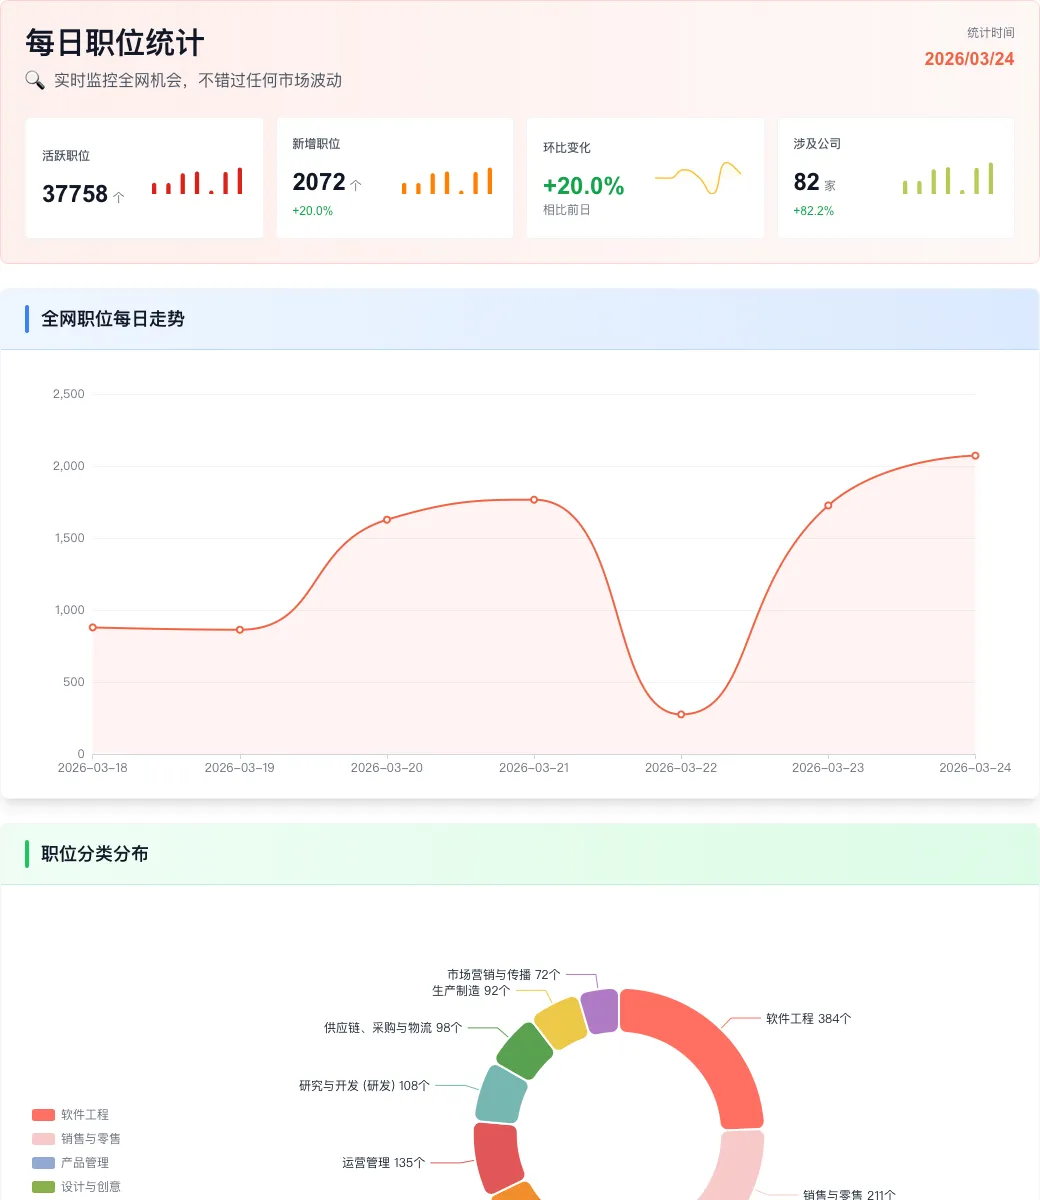Click the 统计时间 label
The height and width of the screenshot is (1200, 1040).
991,33
